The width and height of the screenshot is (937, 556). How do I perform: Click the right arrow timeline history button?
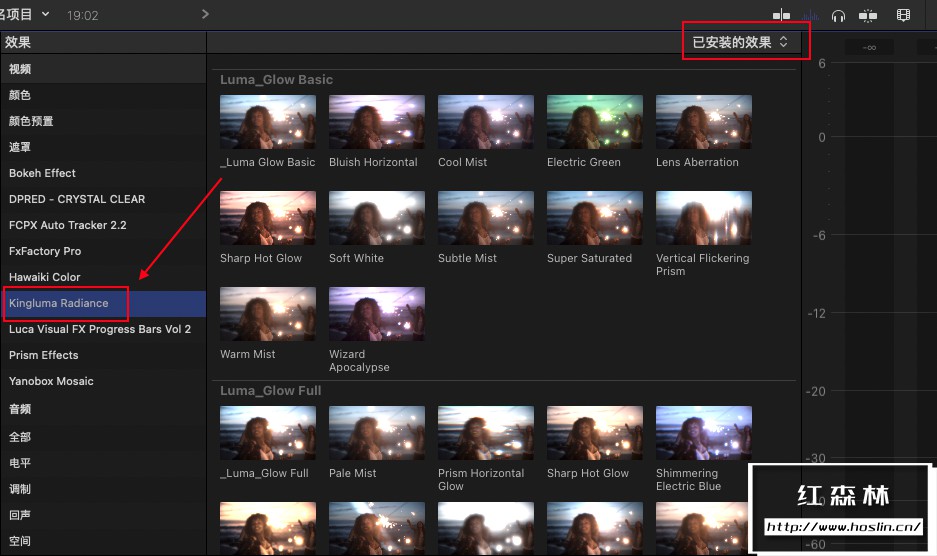point(205,14)
